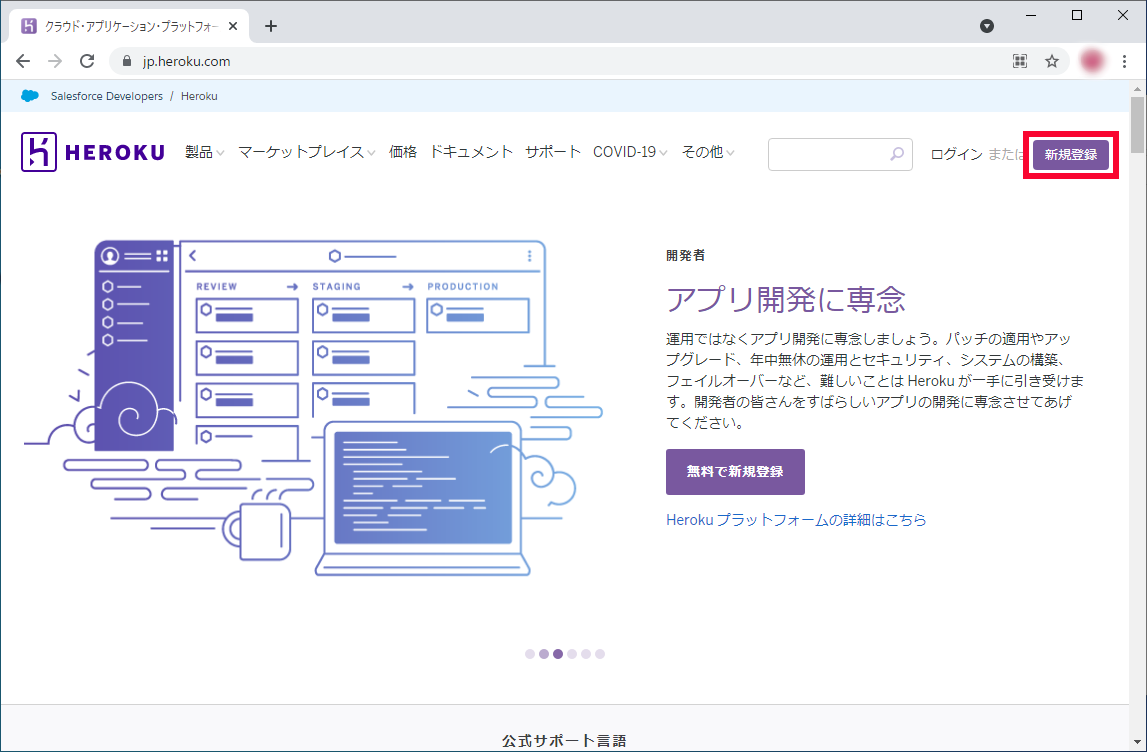Expand the マーケットプレイス dropdown
Viewport: 1147px width, 752px height.
click(x=306, y=153)
